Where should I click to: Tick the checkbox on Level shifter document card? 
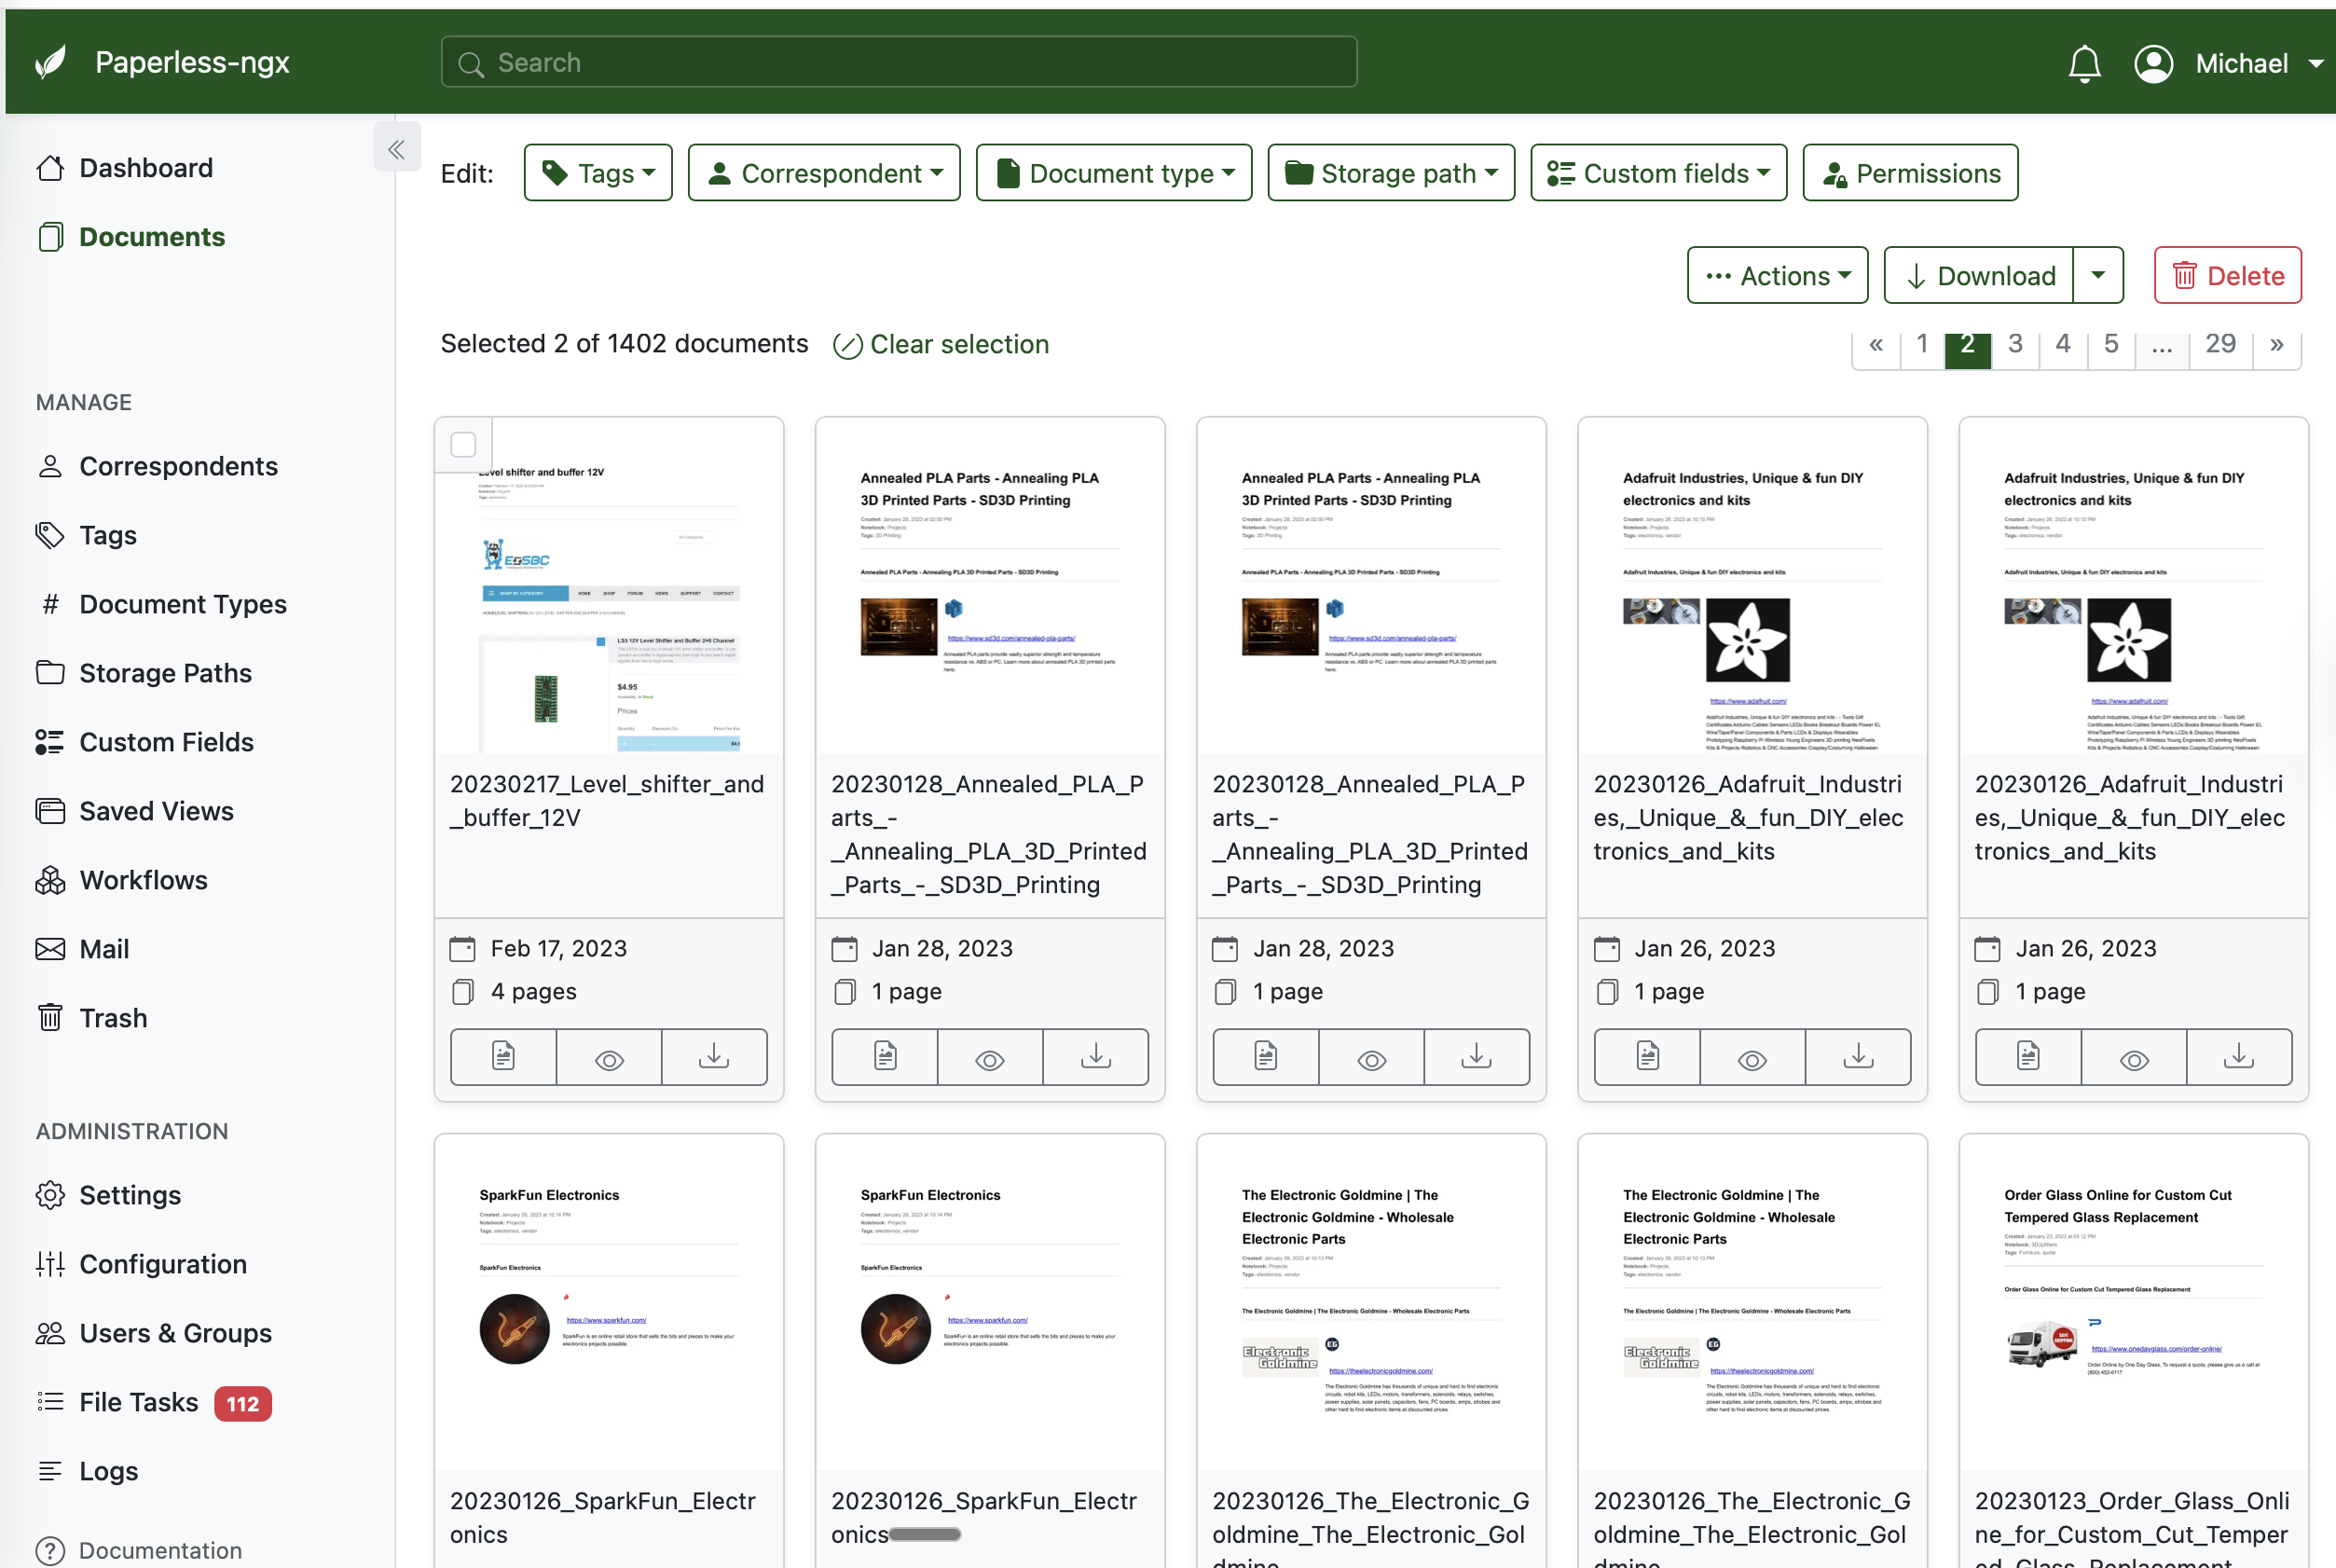point(463,444)
